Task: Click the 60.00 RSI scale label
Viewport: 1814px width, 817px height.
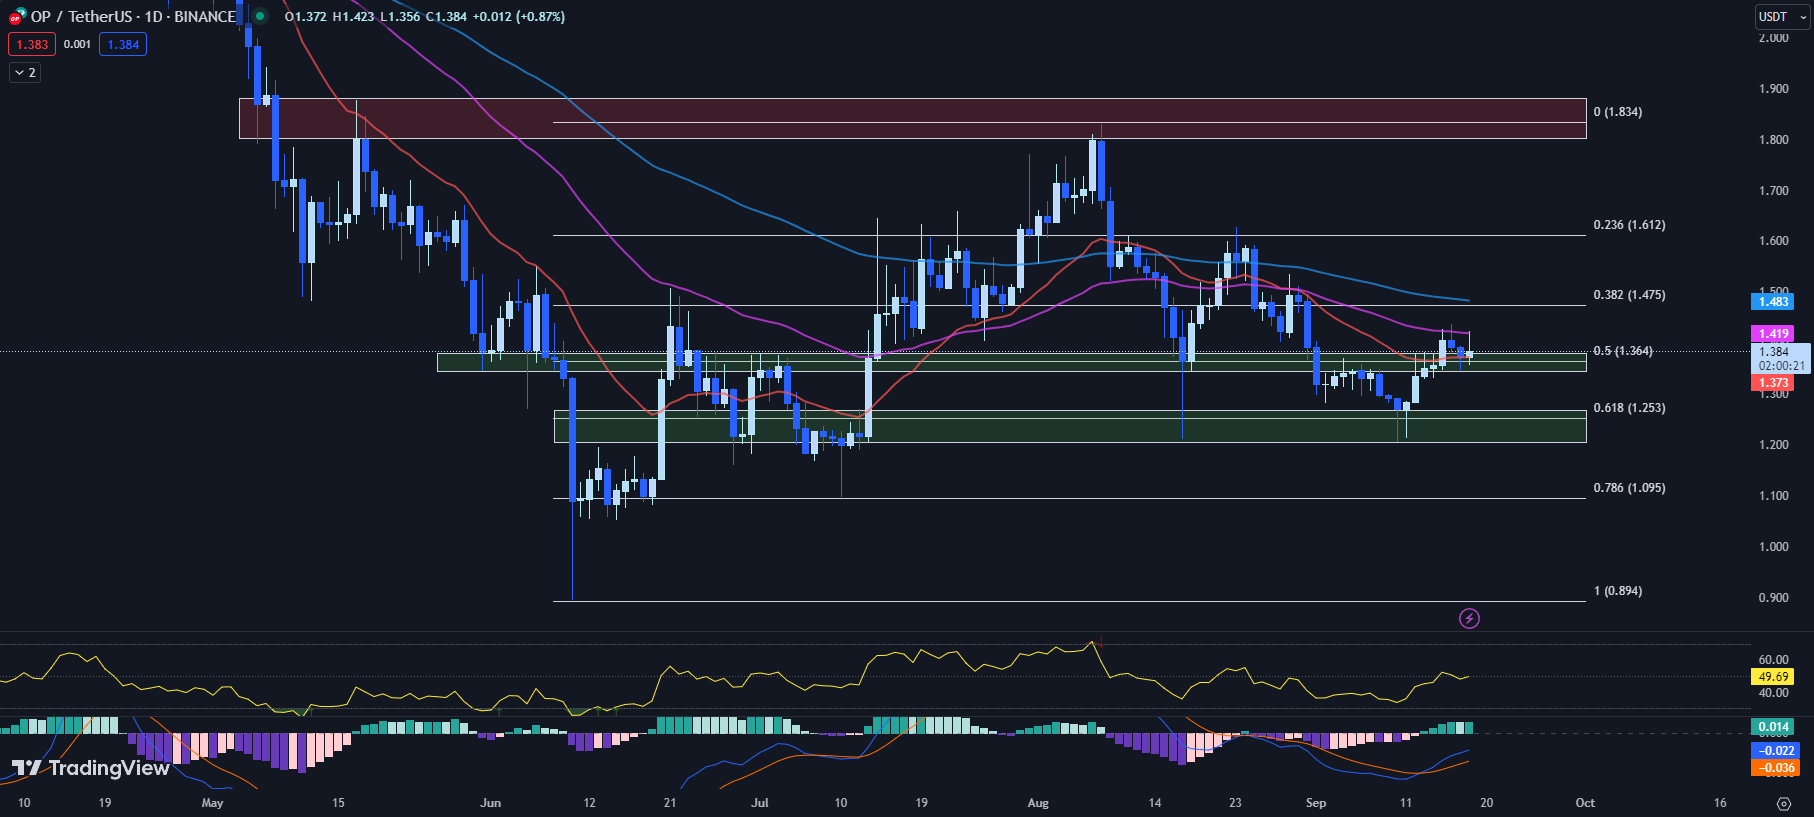Action: (x=1773, y=660)
